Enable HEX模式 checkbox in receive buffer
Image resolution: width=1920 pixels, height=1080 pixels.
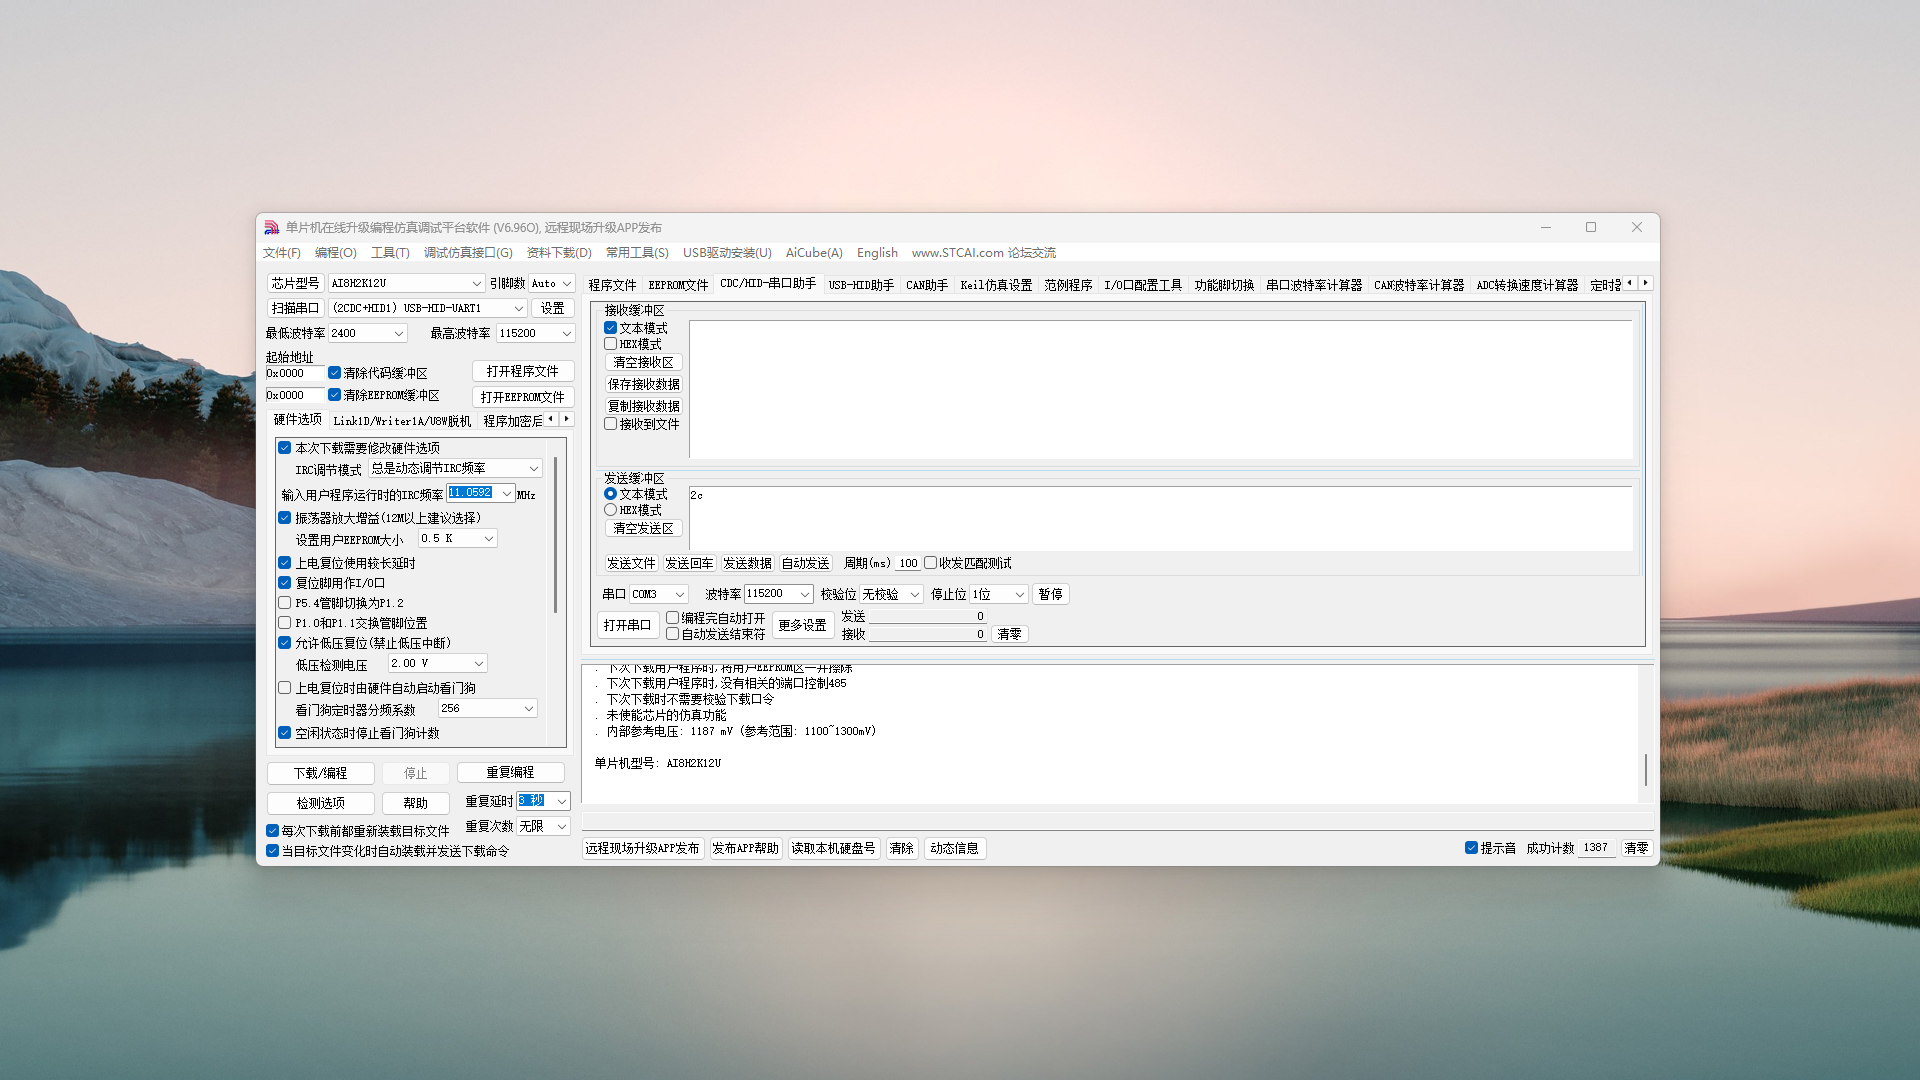coord(611,344)
